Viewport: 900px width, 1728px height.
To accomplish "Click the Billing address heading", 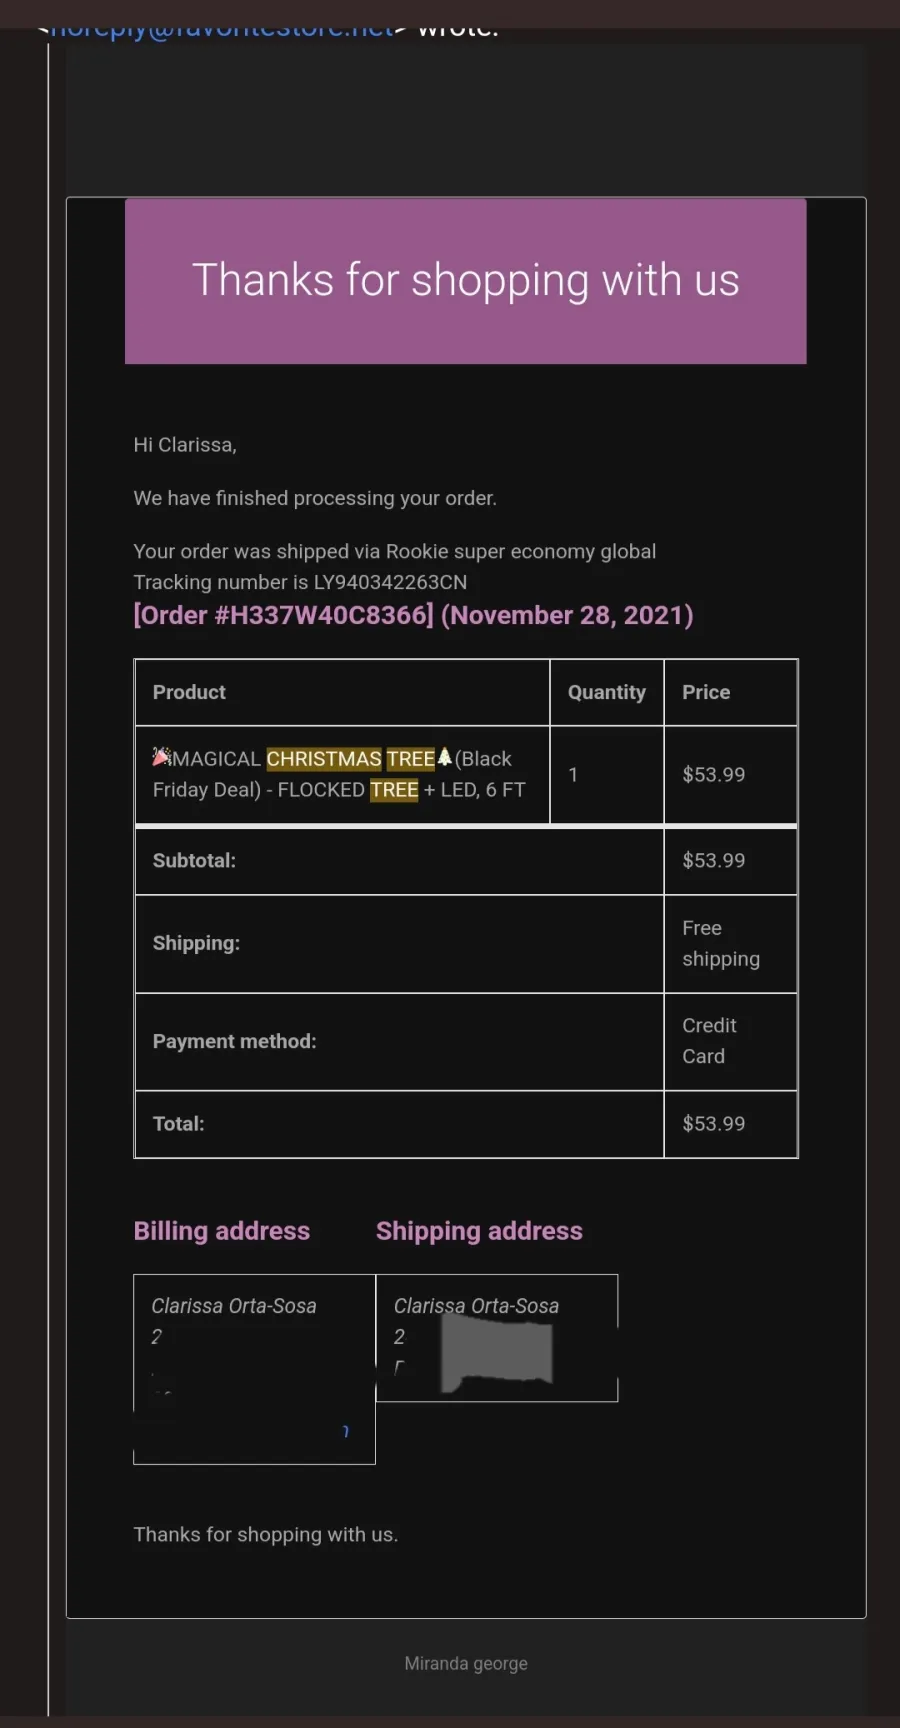I will click(222, 1231).
